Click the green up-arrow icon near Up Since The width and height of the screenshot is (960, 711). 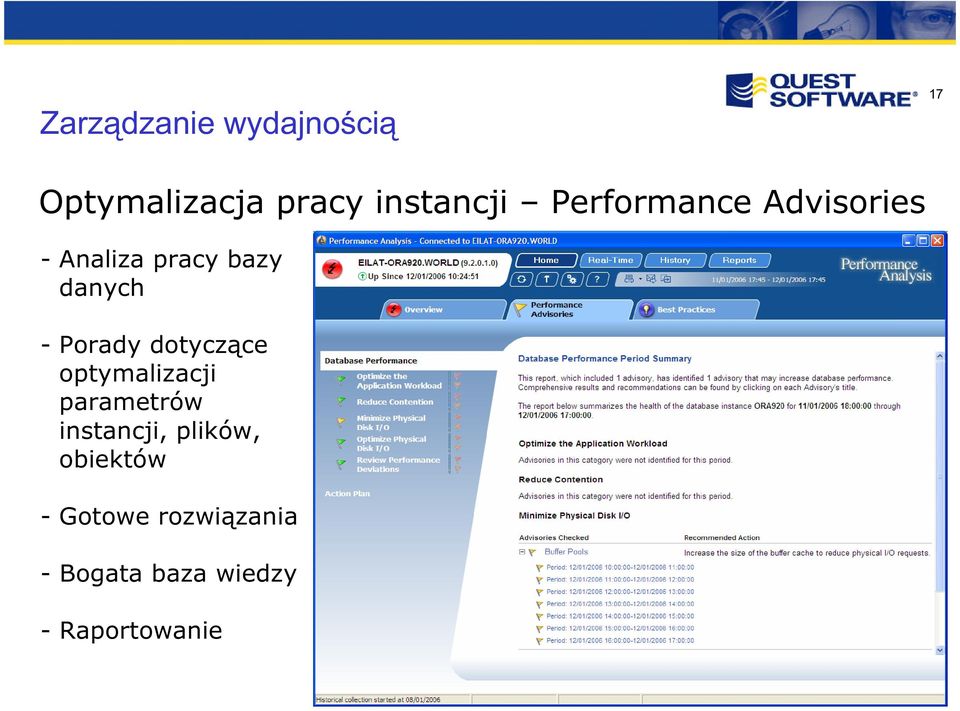(362, 277)
